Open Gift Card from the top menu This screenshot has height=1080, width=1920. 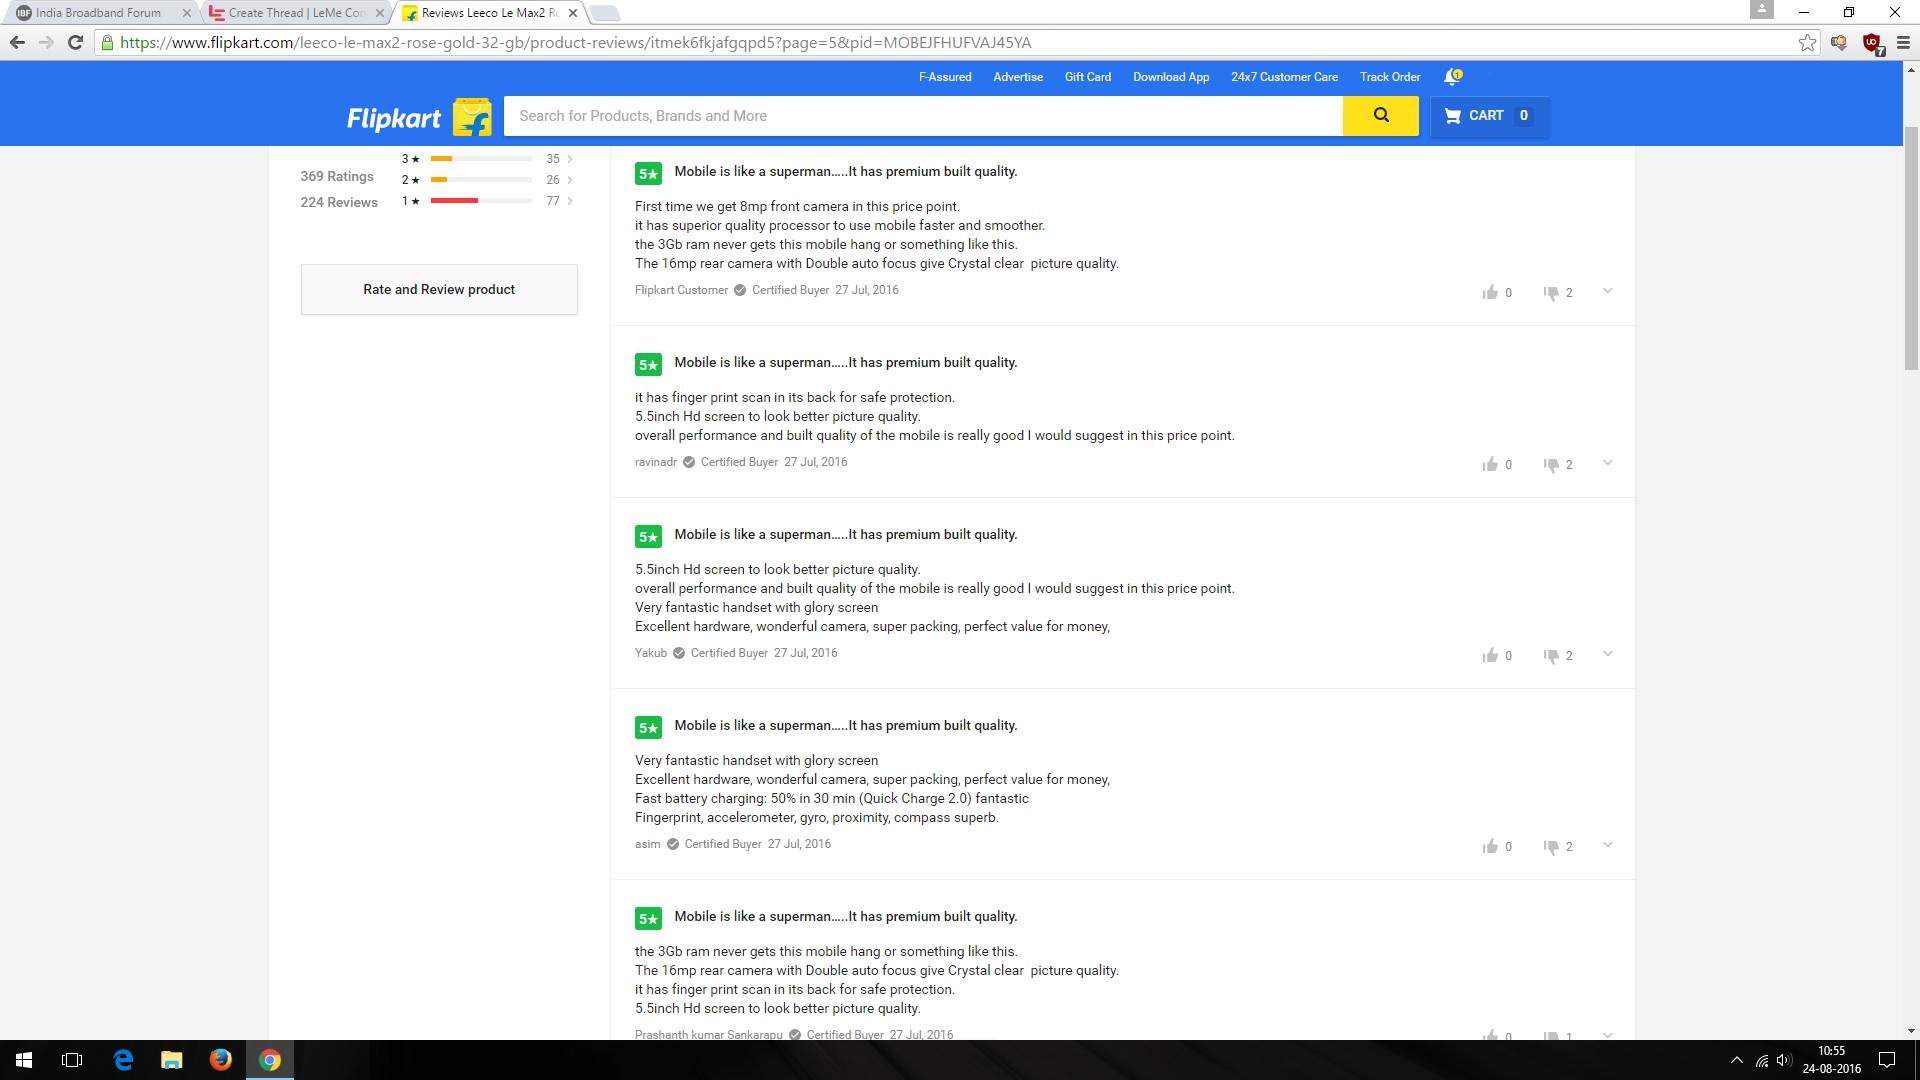pos(1088,77)
